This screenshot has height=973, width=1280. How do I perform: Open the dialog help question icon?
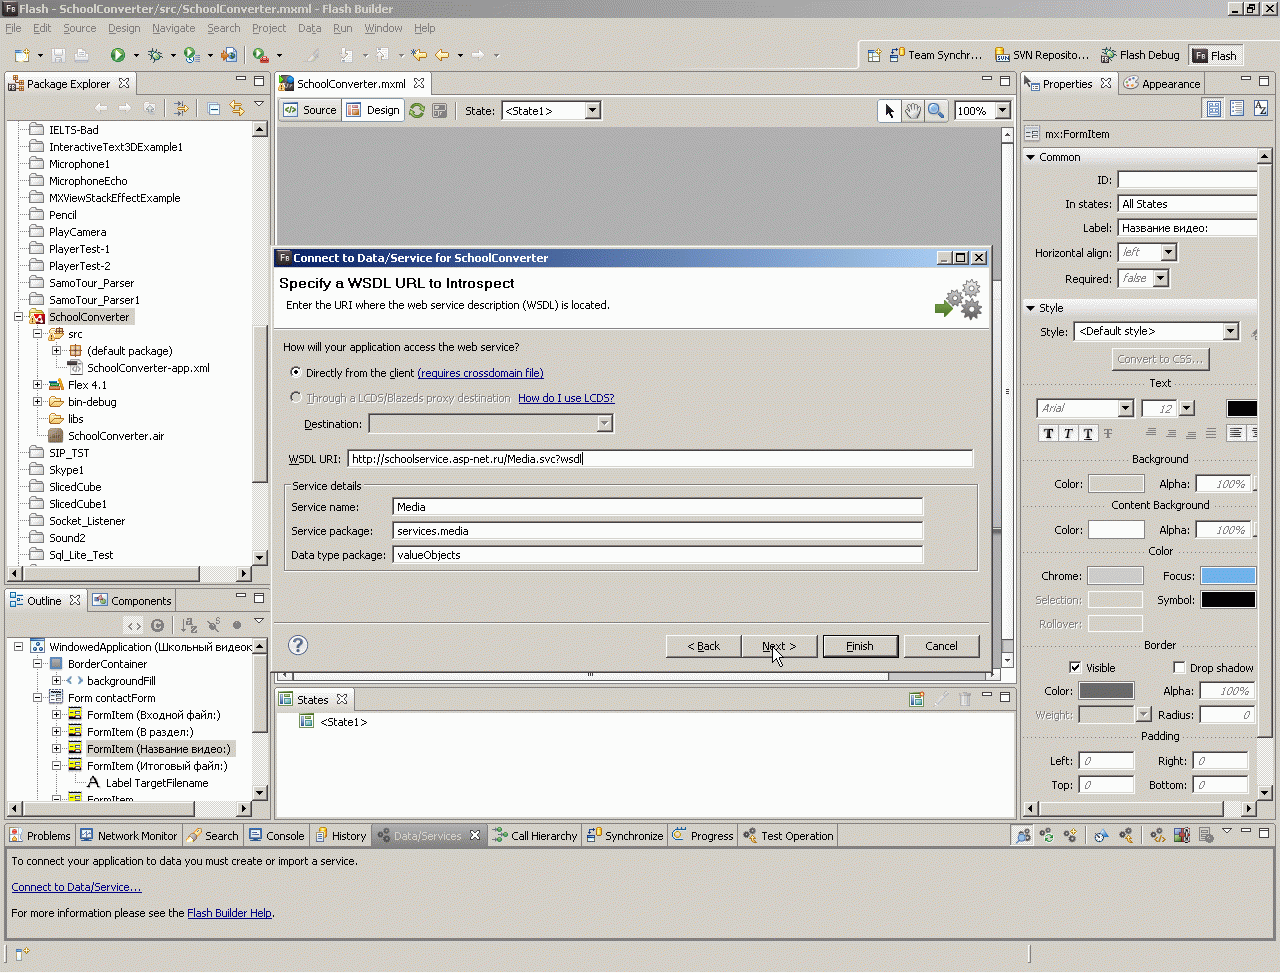click(x=298, y=645)
